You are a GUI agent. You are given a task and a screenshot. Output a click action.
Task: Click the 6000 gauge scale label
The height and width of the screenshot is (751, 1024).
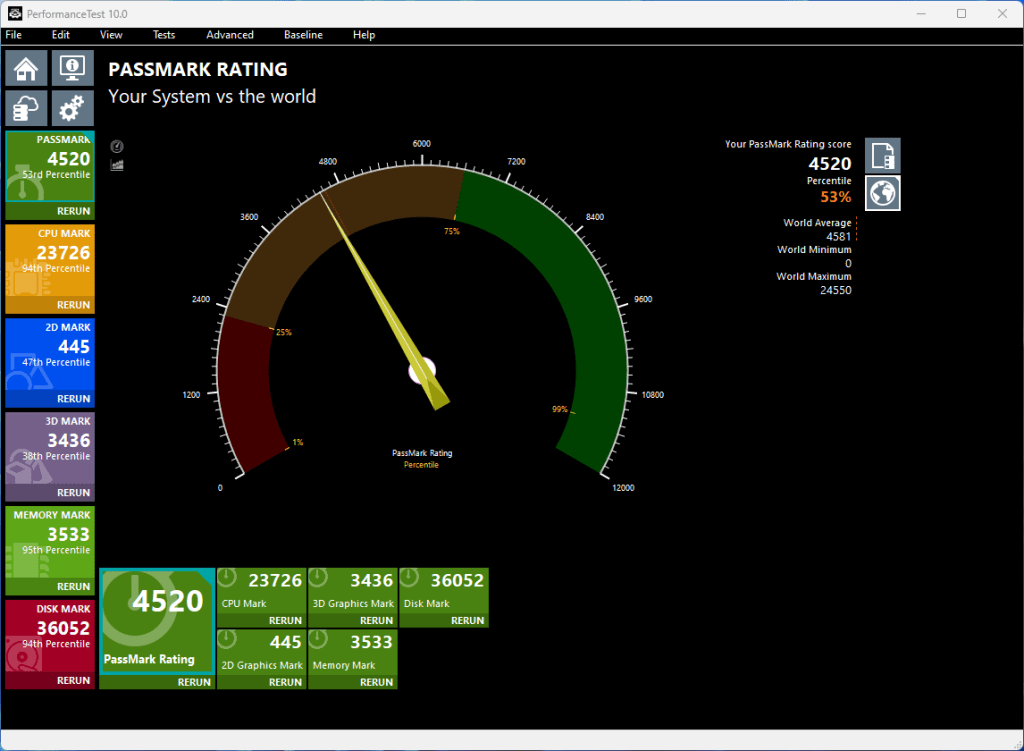422,144
